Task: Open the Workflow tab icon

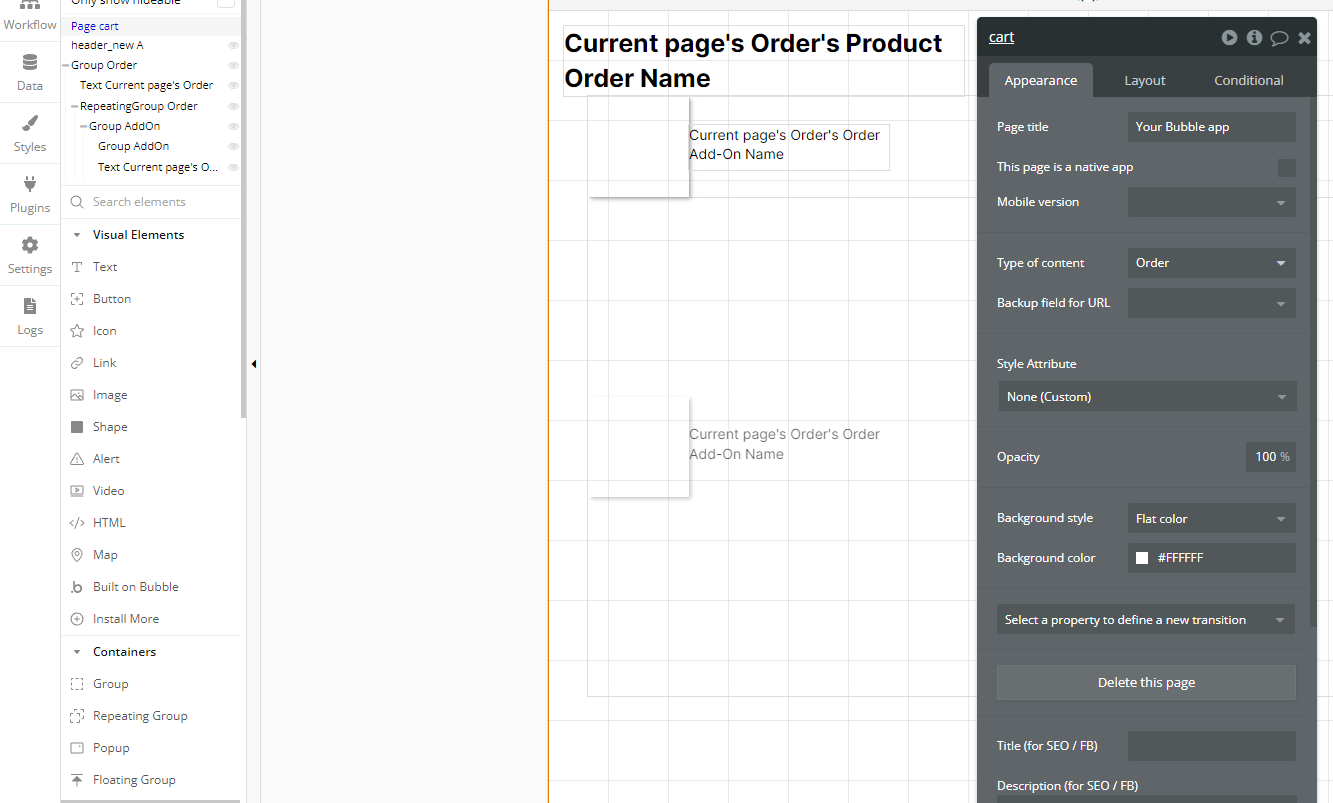Action: 30,5
